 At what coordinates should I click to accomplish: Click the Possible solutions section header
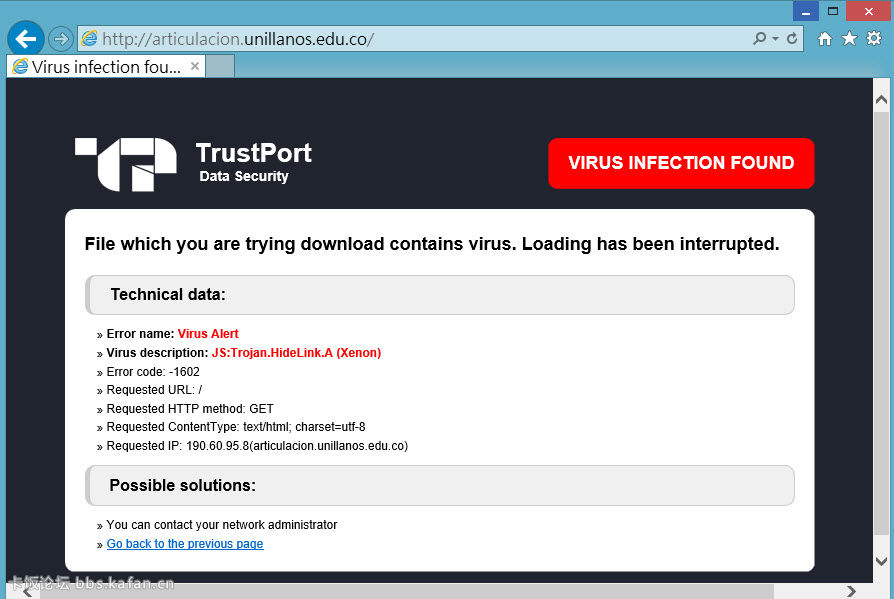click(440, 486)
